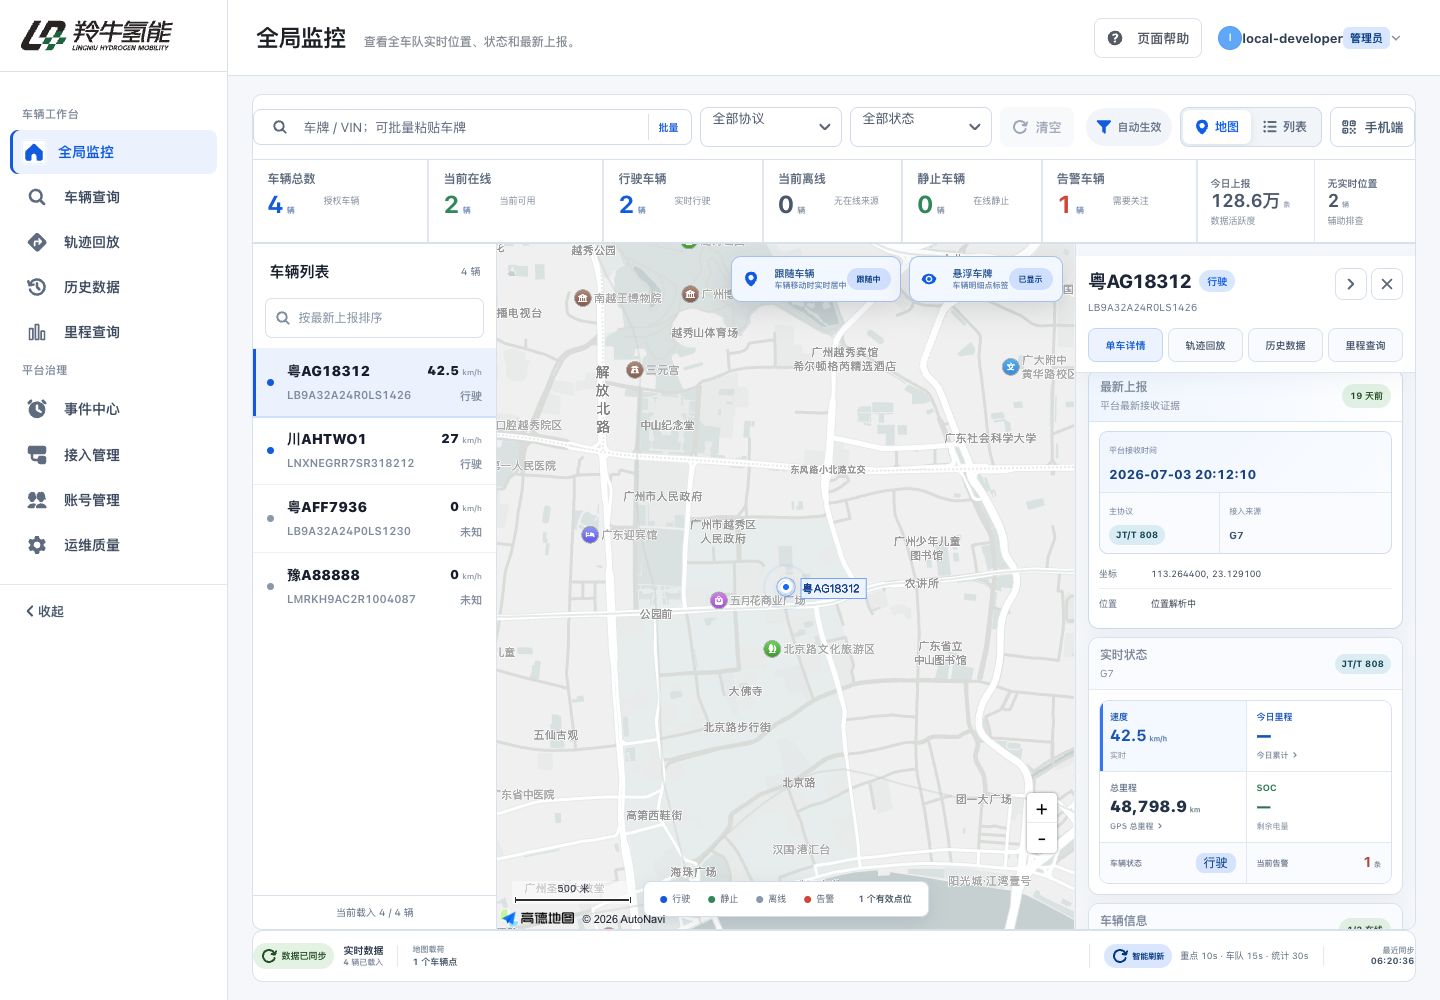Click the user avatar icon
This screenshot has width=1440, height=1000.
pos(1229,38)
